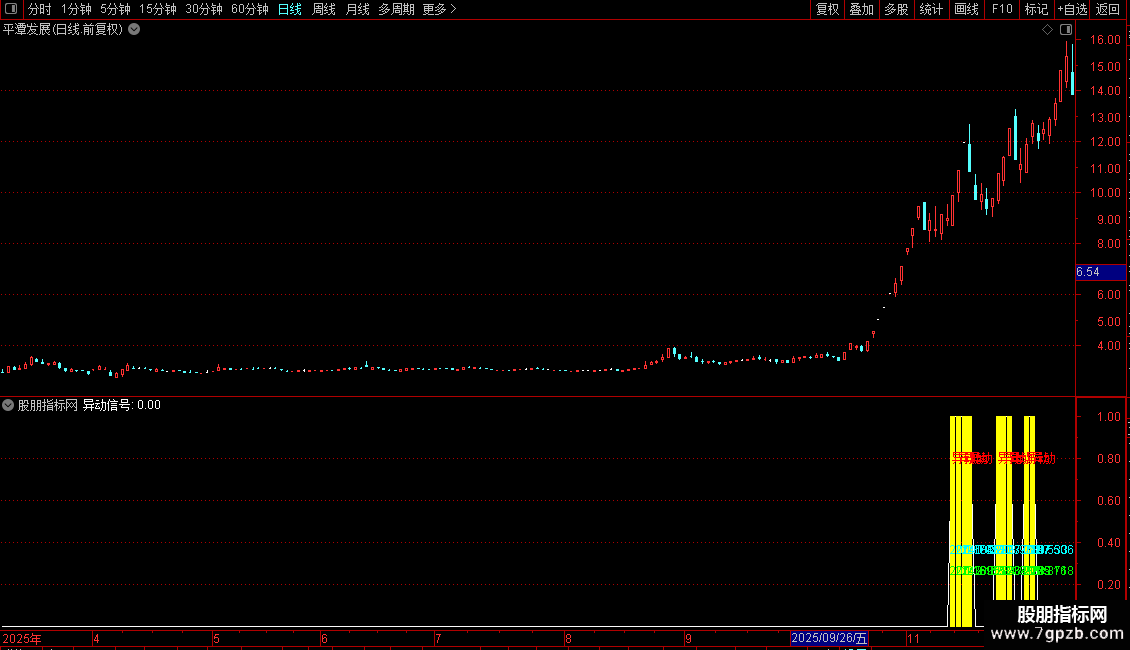Click the 16.00 price axis label
Screen dimensions: 1130x650
point(1105,40)
